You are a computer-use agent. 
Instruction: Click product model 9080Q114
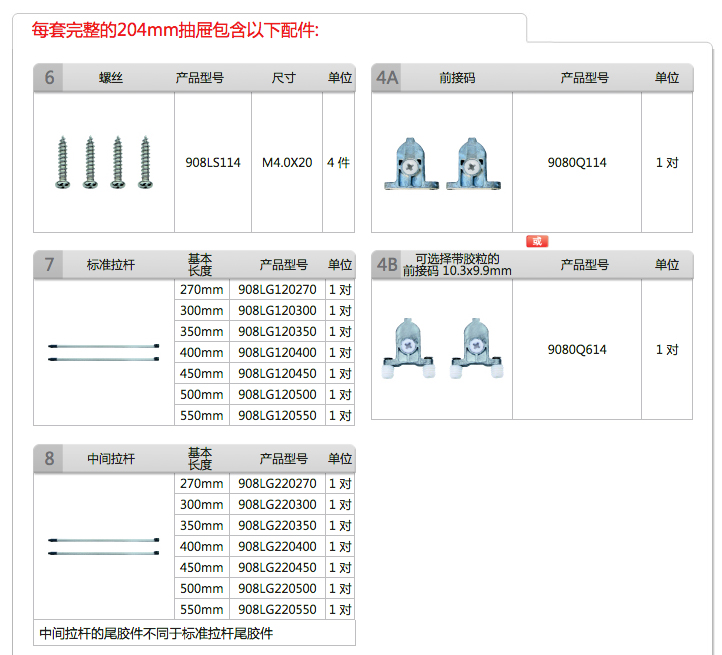point(577,163)
